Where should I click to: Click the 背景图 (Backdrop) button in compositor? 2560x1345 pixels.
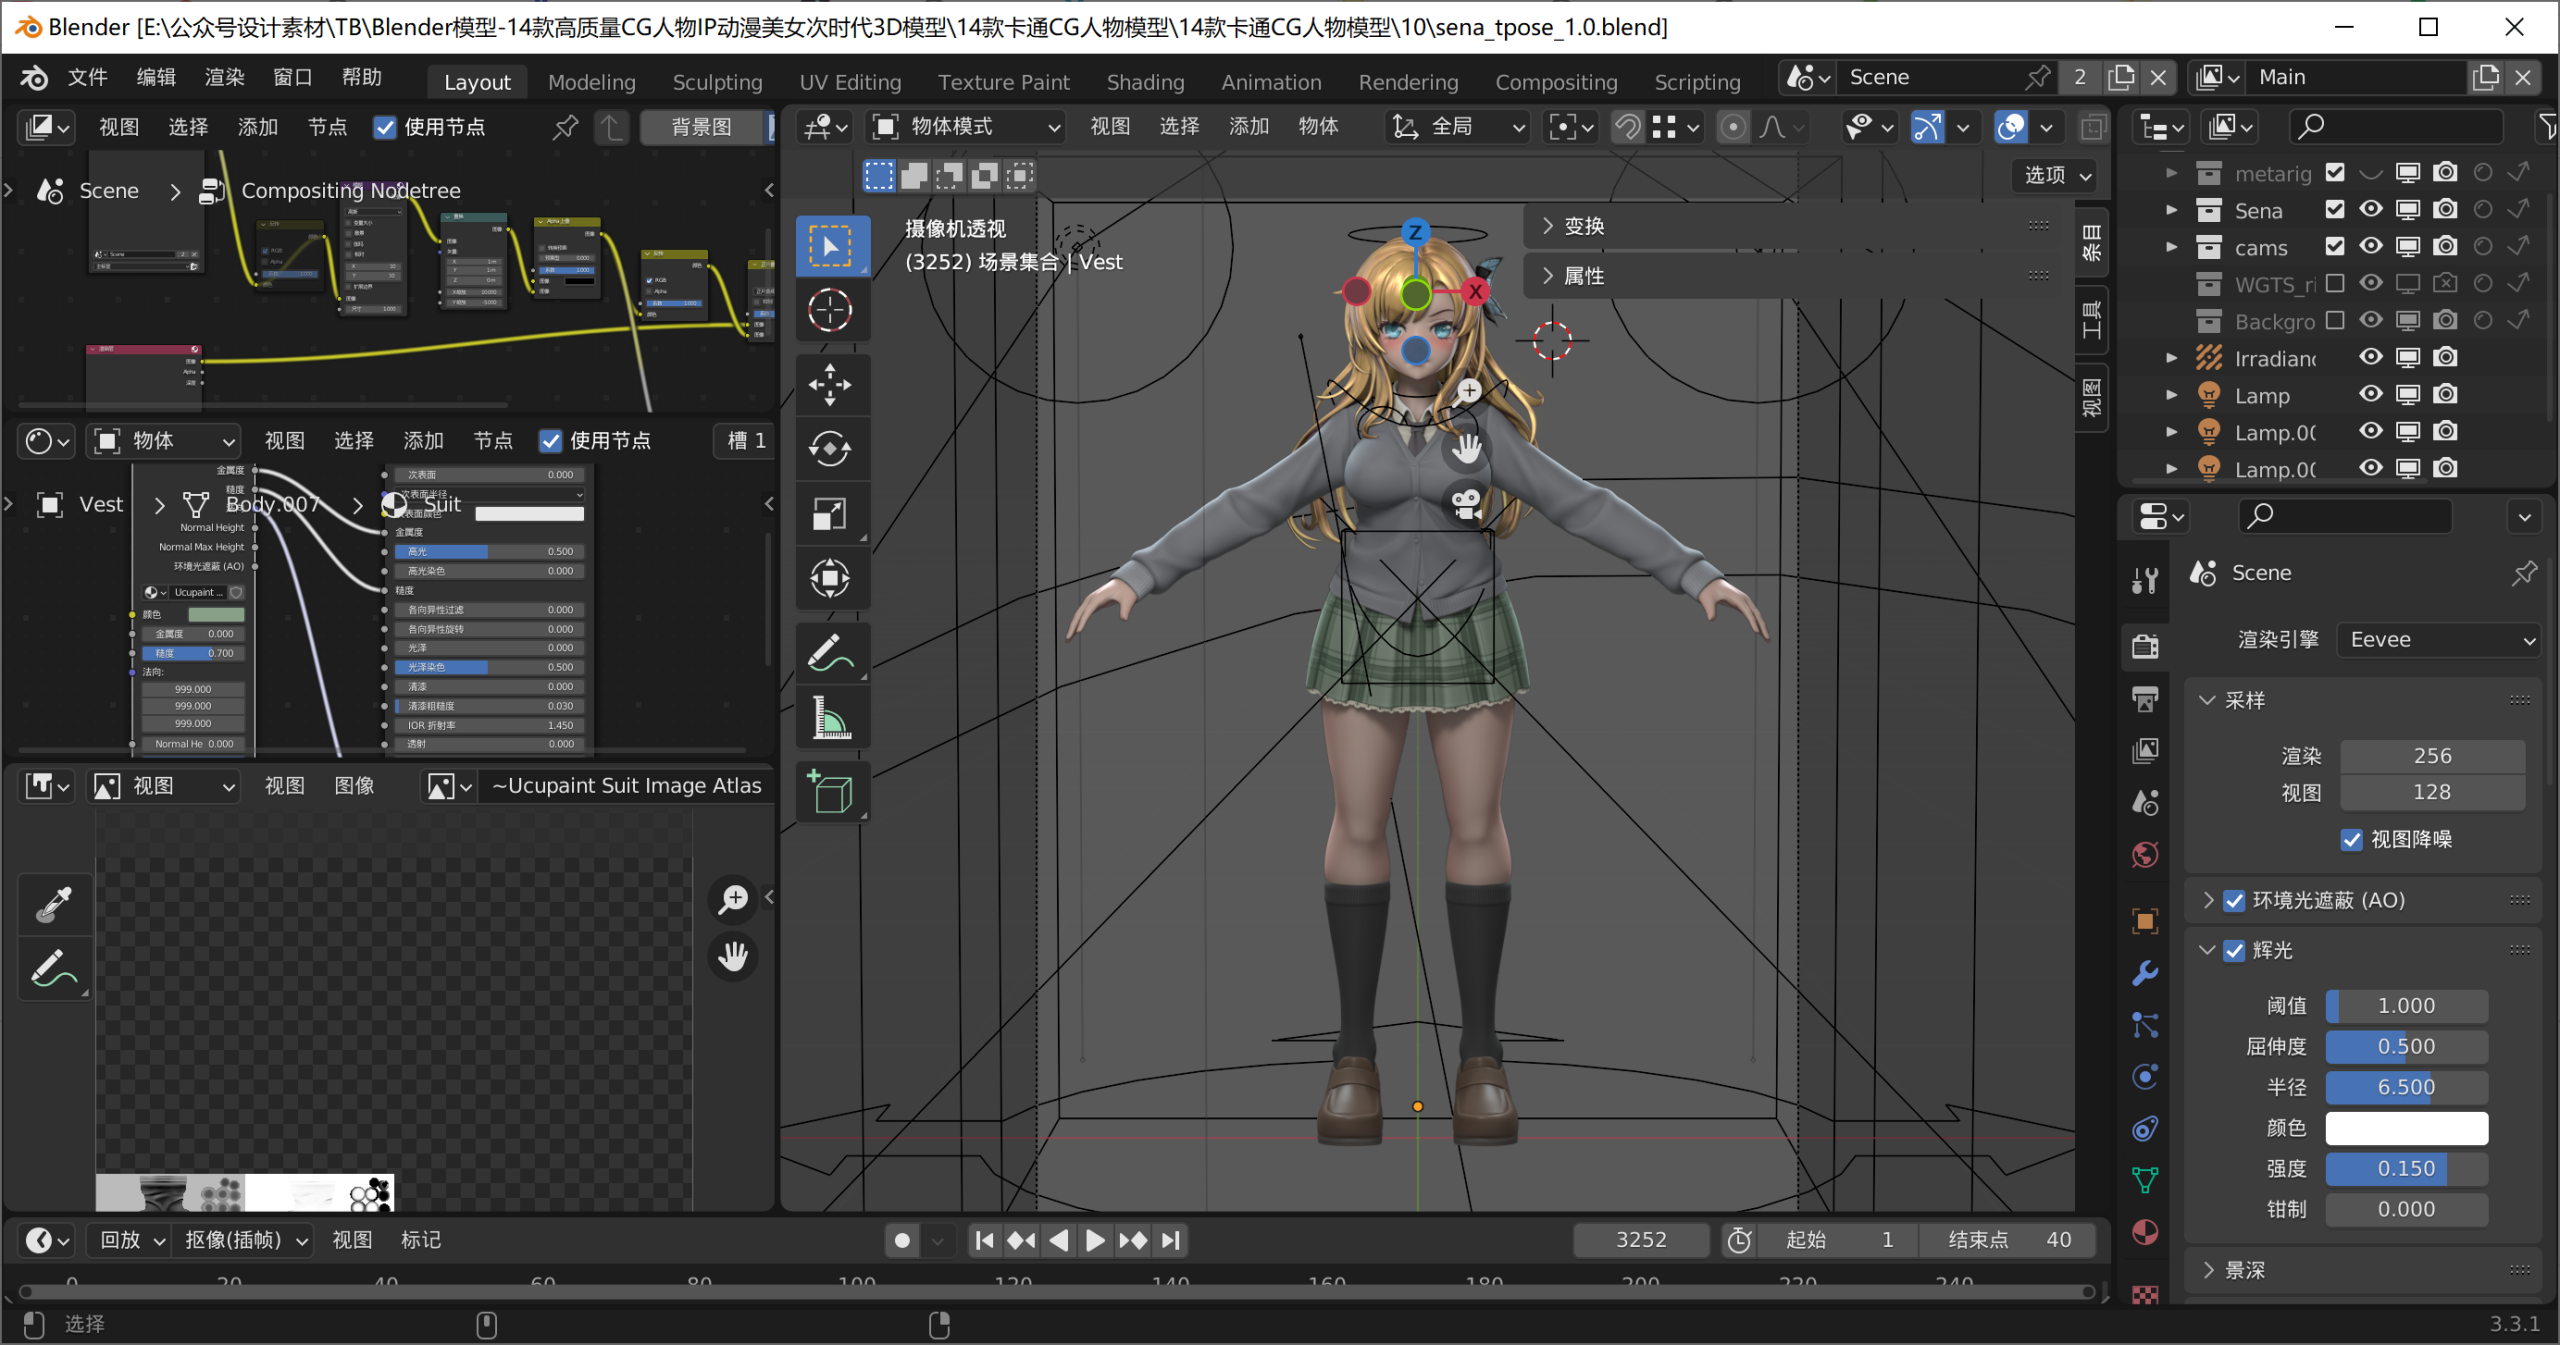click(x=701, y=127)
